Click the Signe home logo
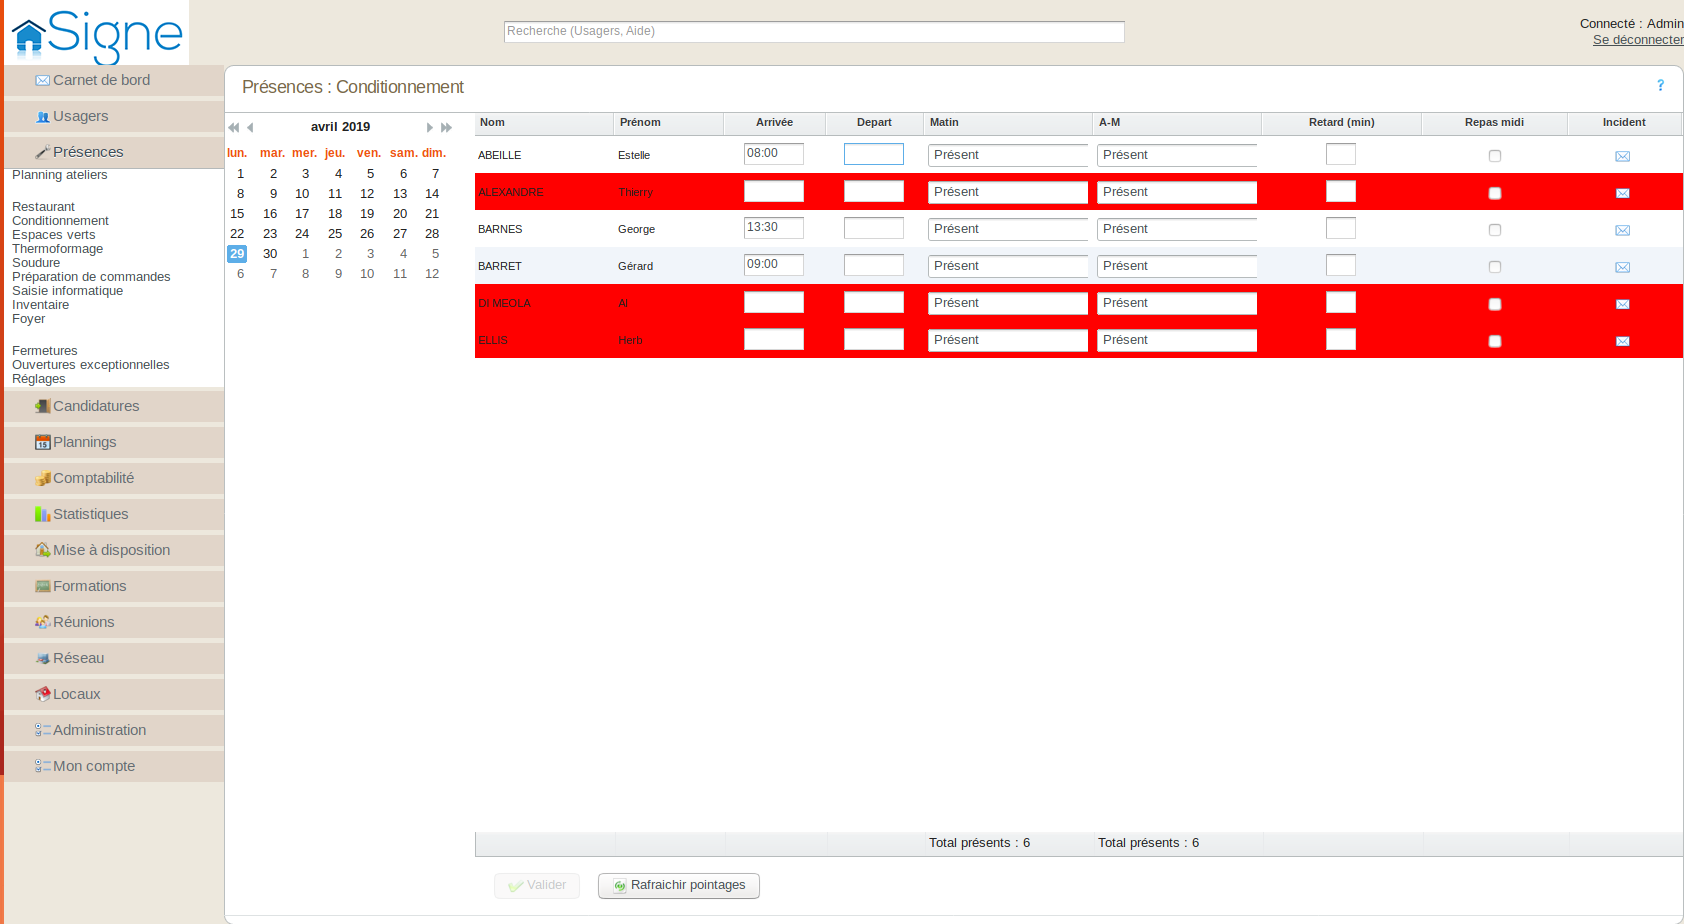Image resolution: width=1684 pixels, height=924 pixels. click(x=96, y=35)
